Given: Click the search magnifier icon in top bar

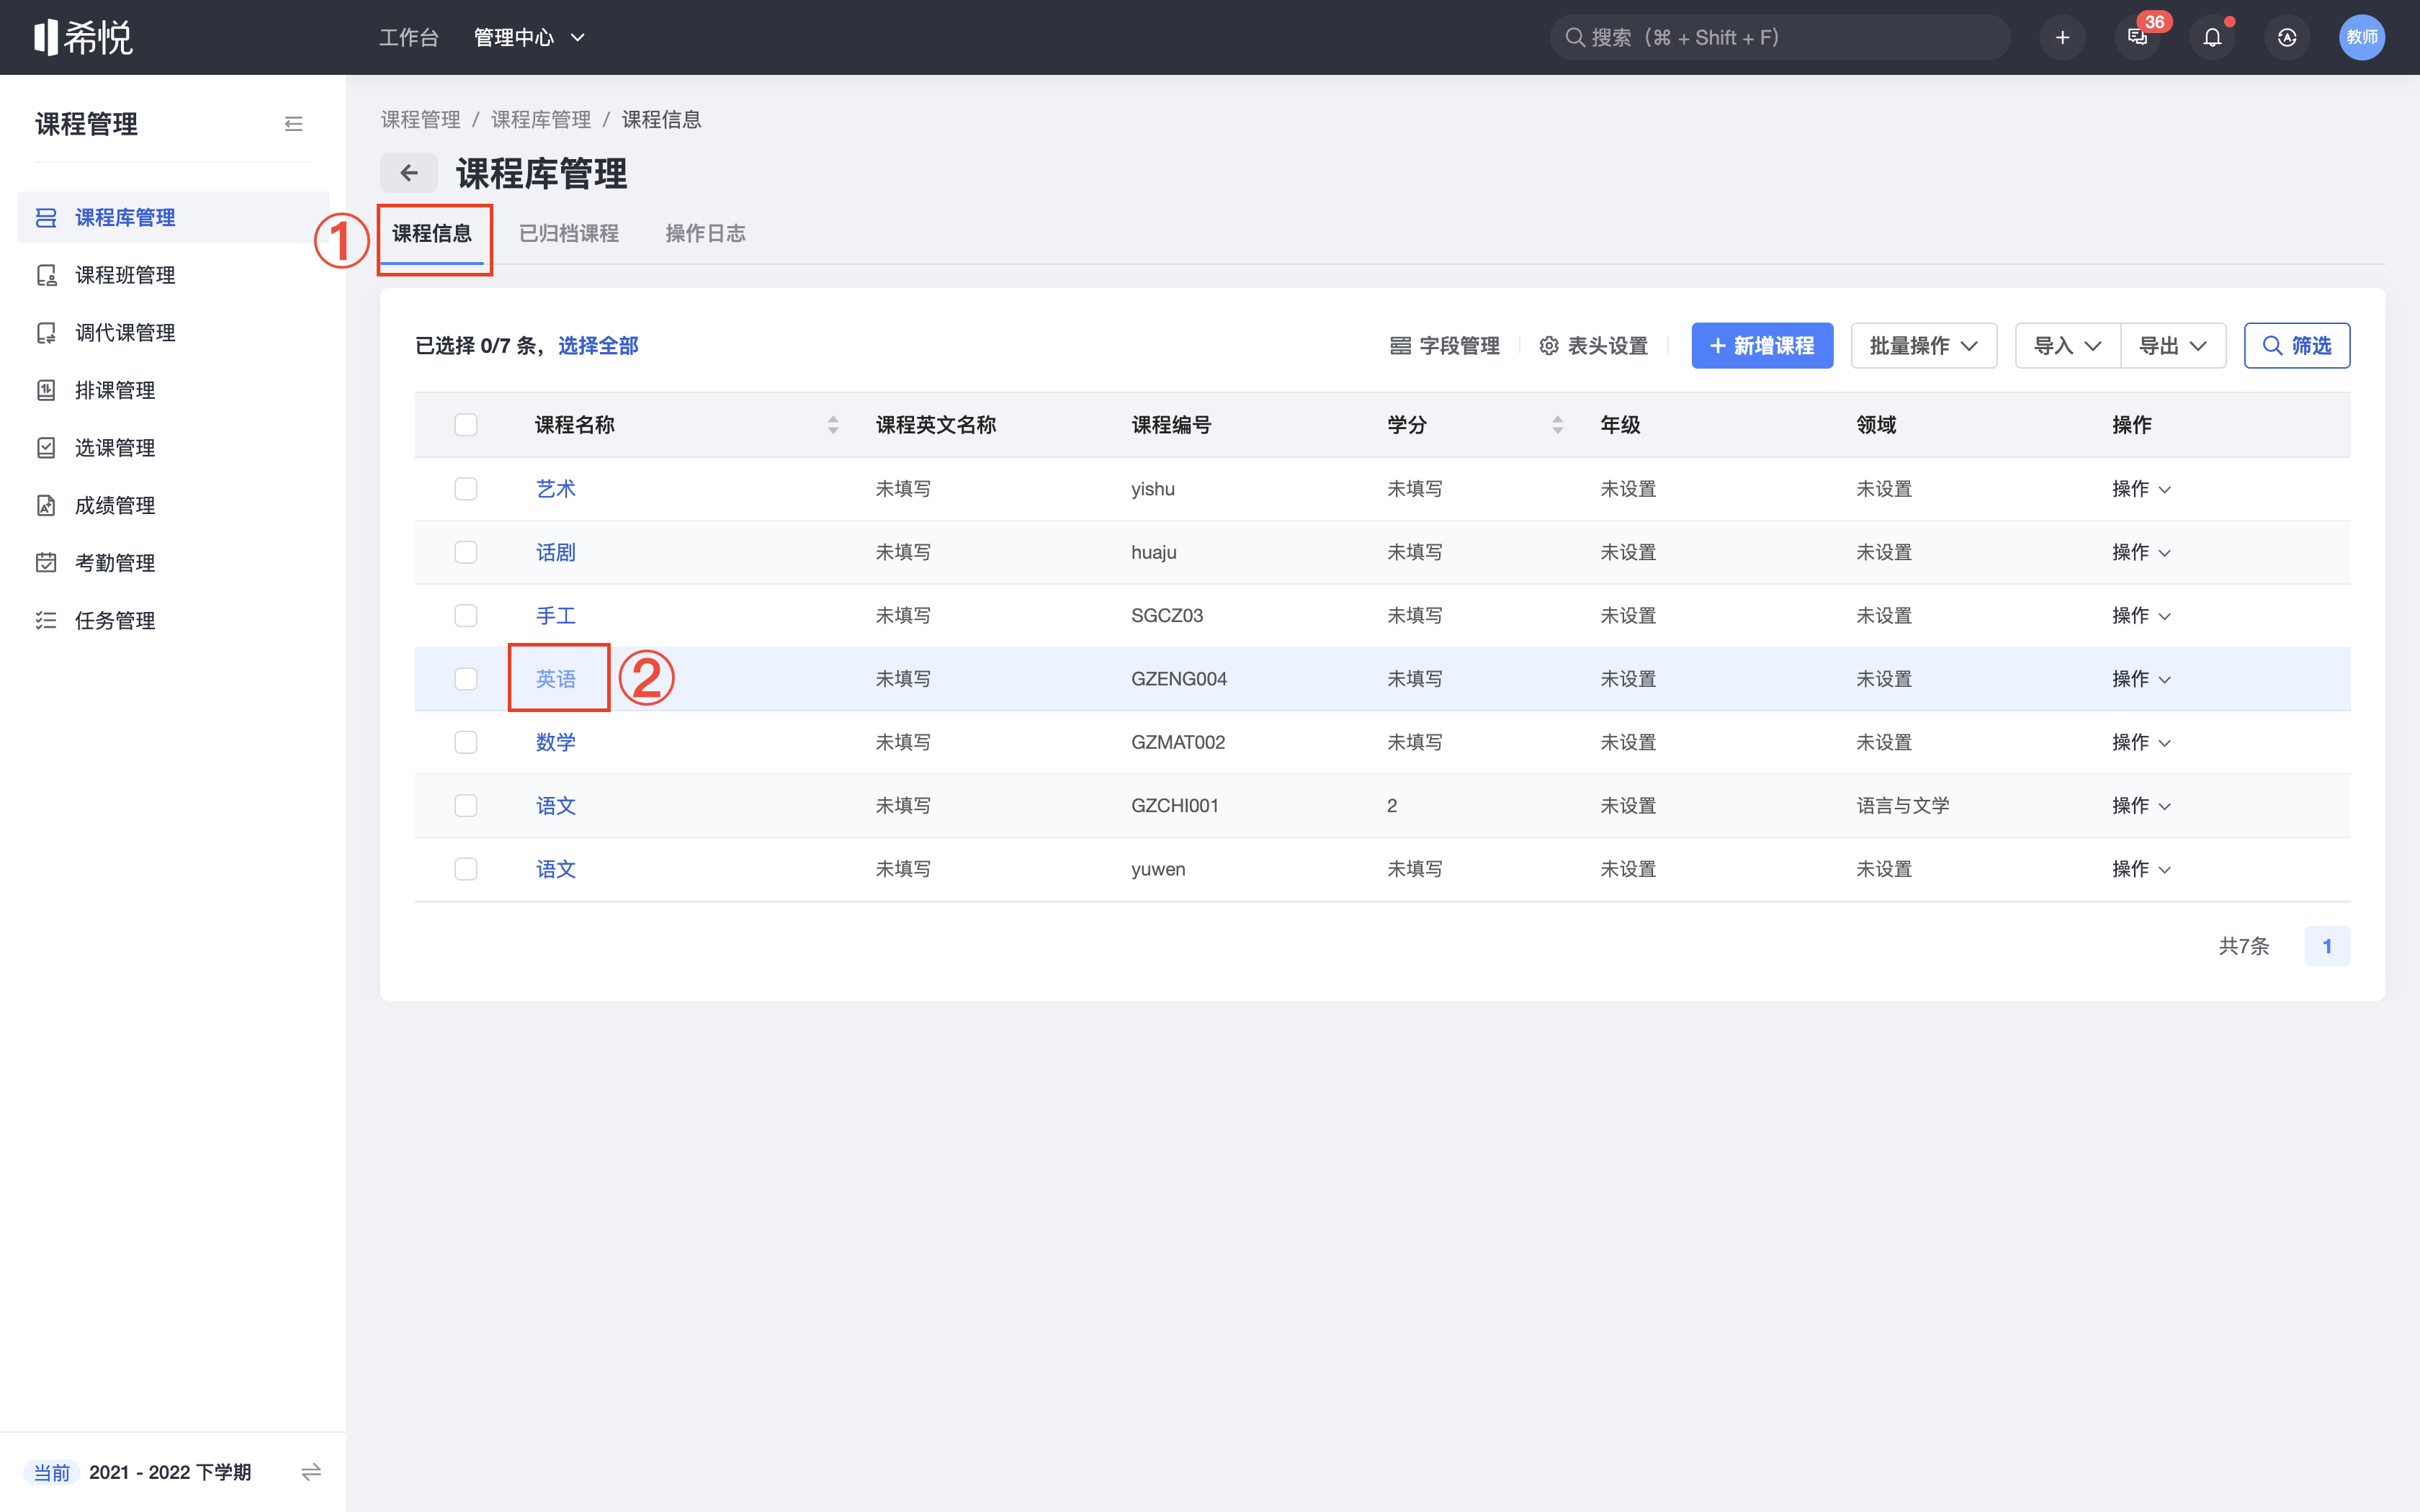Looking at the screenshot, I should (1575, 37).
